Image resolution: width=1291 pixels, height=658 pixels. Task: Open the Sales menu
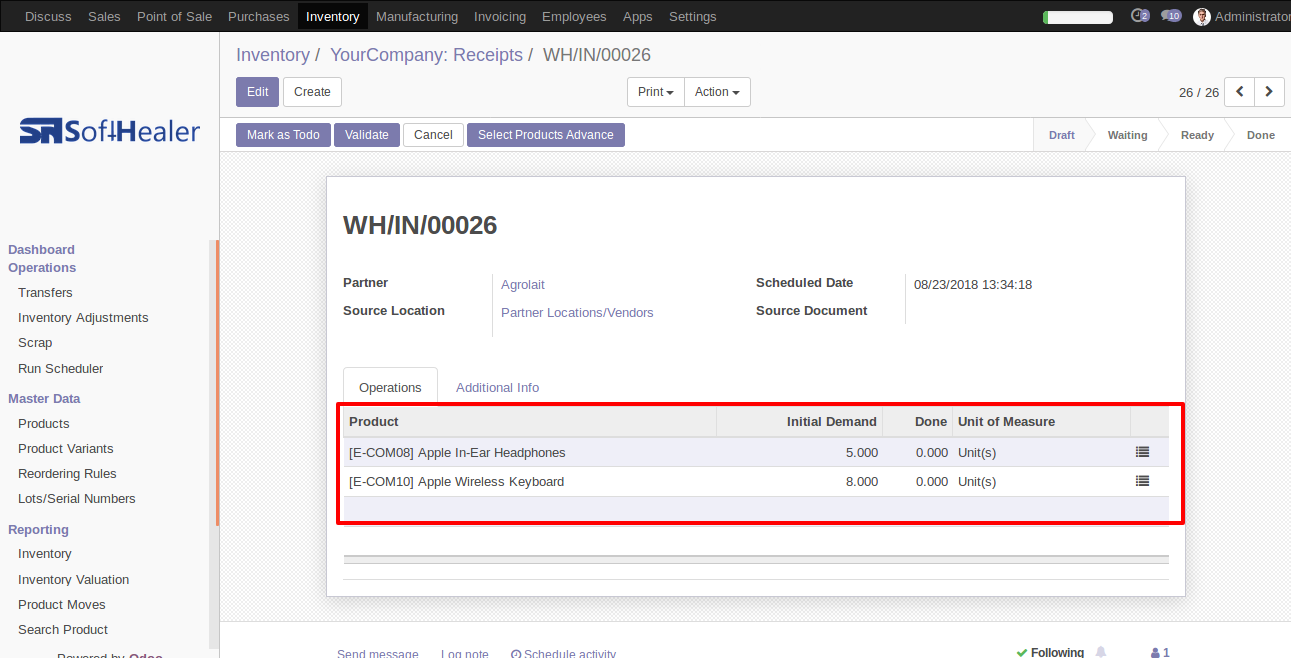[104, 17]
